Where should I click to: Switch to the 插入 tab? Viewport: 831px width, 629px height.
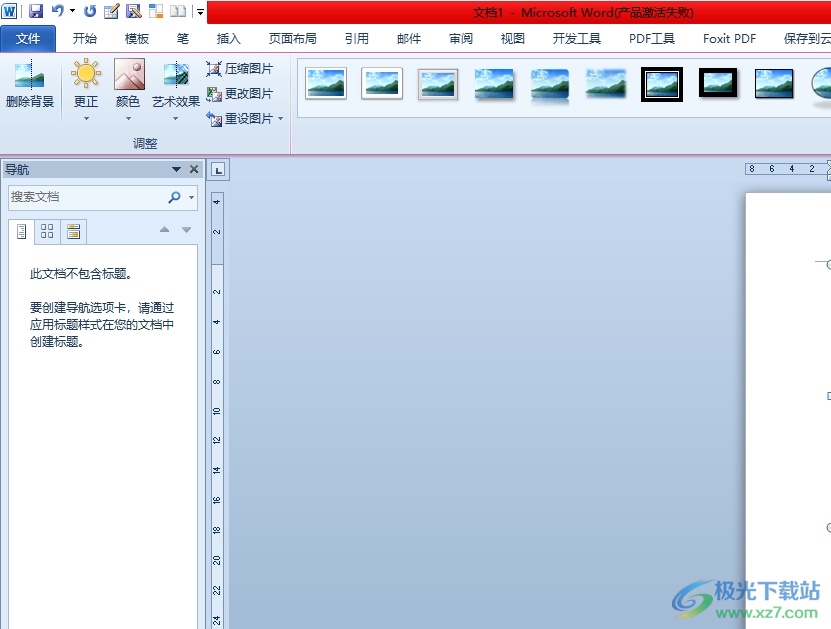pyautogui.click(x=229, y=39)
